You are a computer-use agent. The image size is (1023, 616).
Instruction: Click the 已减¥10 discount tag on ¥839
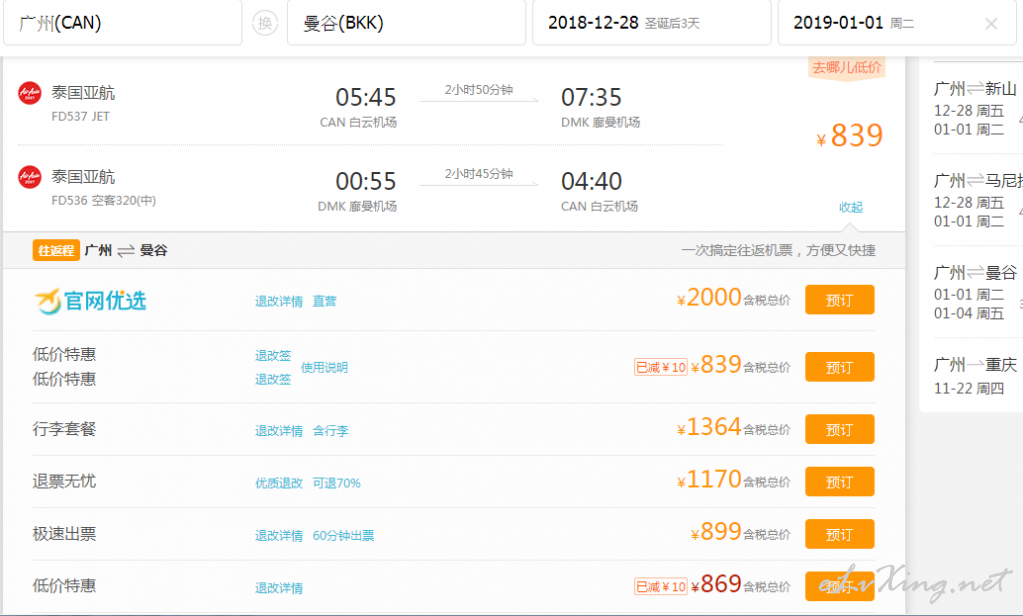pos(660,367)
